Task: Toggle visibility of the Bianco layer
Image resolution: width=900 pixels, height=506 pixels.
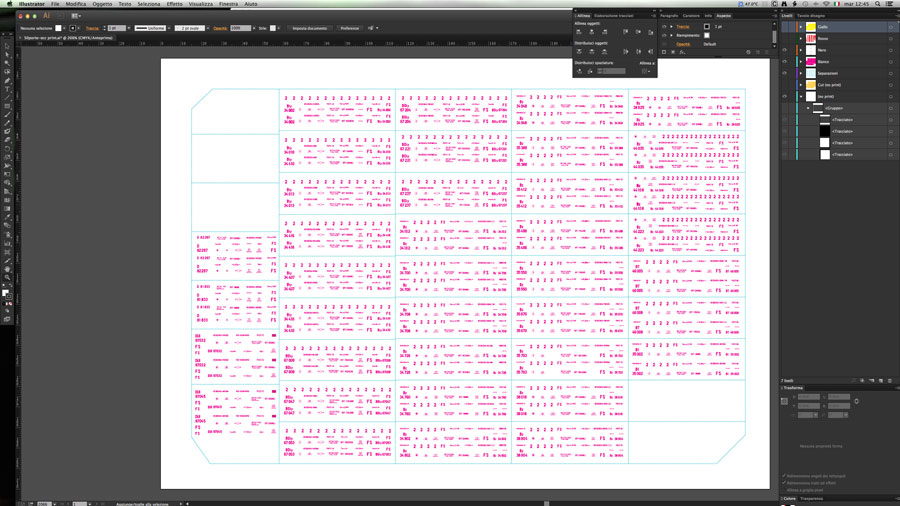Action: coord(784,61)
